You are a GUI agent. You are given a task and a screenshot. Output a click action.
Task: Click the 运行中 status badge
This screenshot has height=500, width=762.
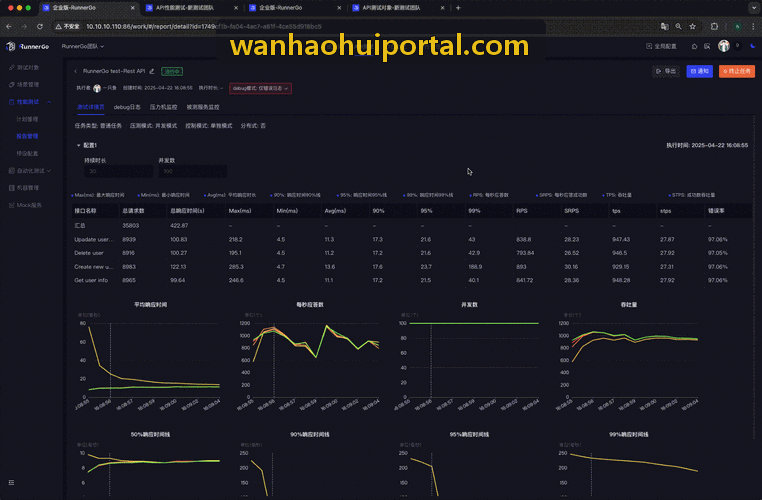pyautogui.click(x=172, y=71)
